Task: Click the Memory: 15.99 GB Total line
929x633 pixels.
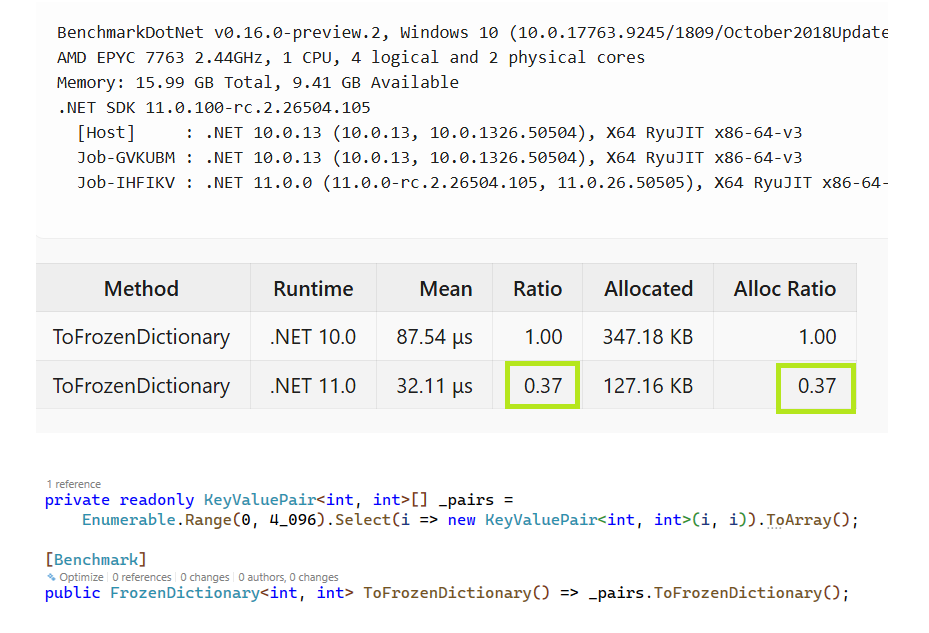Action: pos(258,82)
